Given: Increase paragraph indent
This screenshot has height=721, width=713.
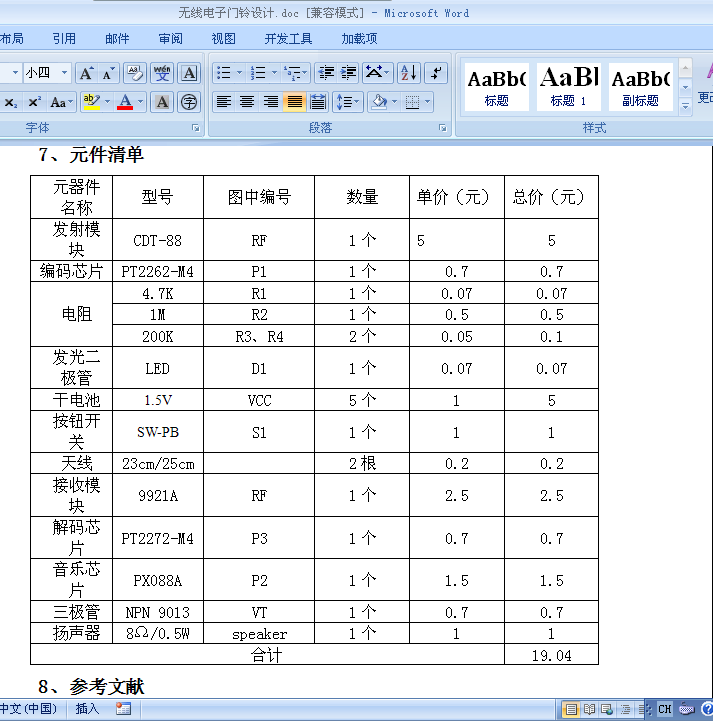Looking at the screenshot, I should [348, 73].
